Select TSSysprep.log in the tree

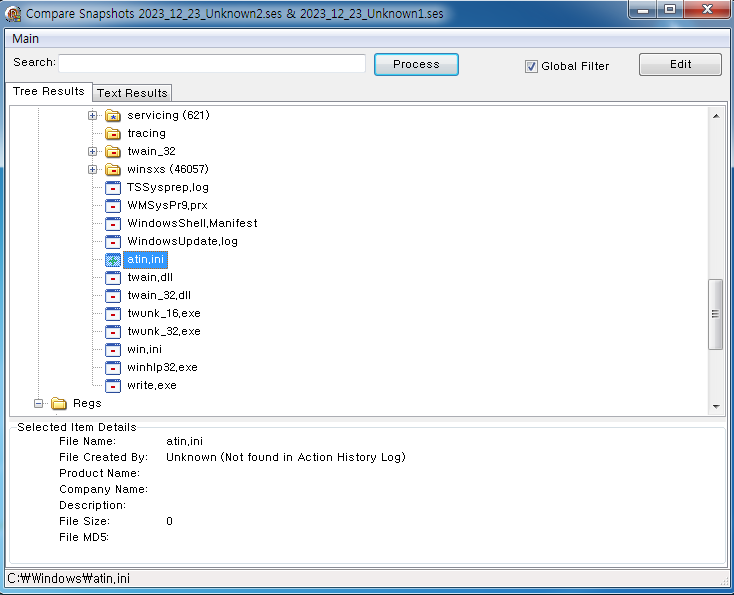tap(168, 188)
